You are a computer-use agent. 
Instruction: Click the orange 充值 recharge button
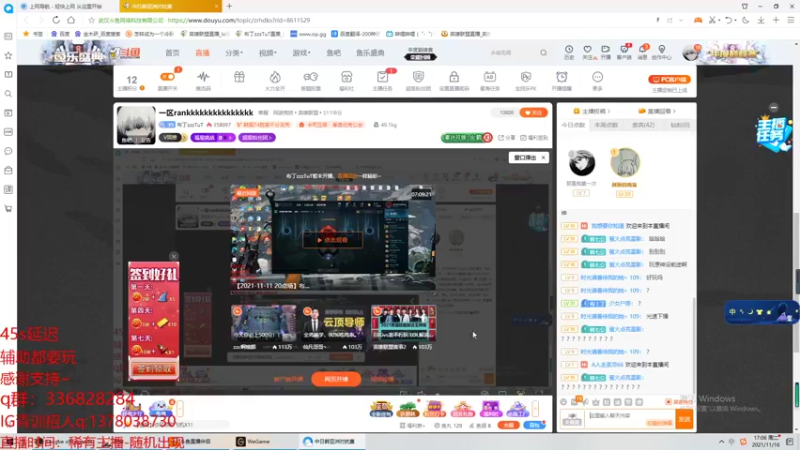click(x=509, y=425)
